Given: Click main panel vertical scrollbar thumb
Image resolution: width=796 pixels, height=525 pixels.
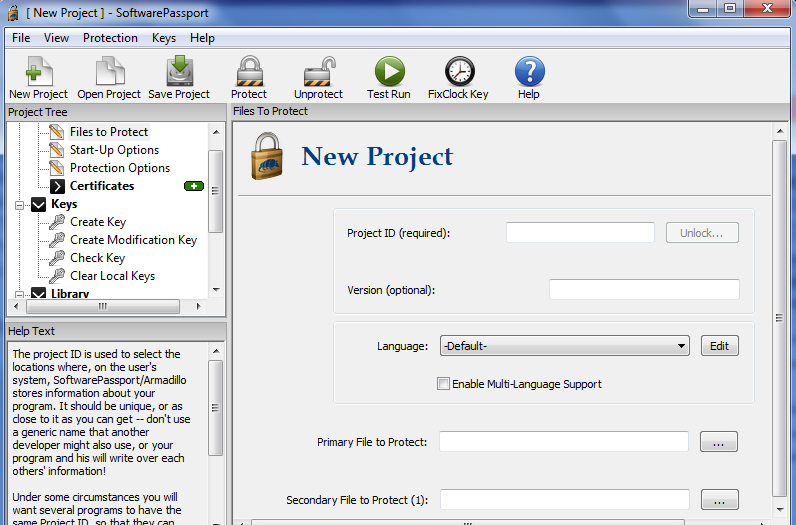Looking at the screenshot, I should coord(779,318).
